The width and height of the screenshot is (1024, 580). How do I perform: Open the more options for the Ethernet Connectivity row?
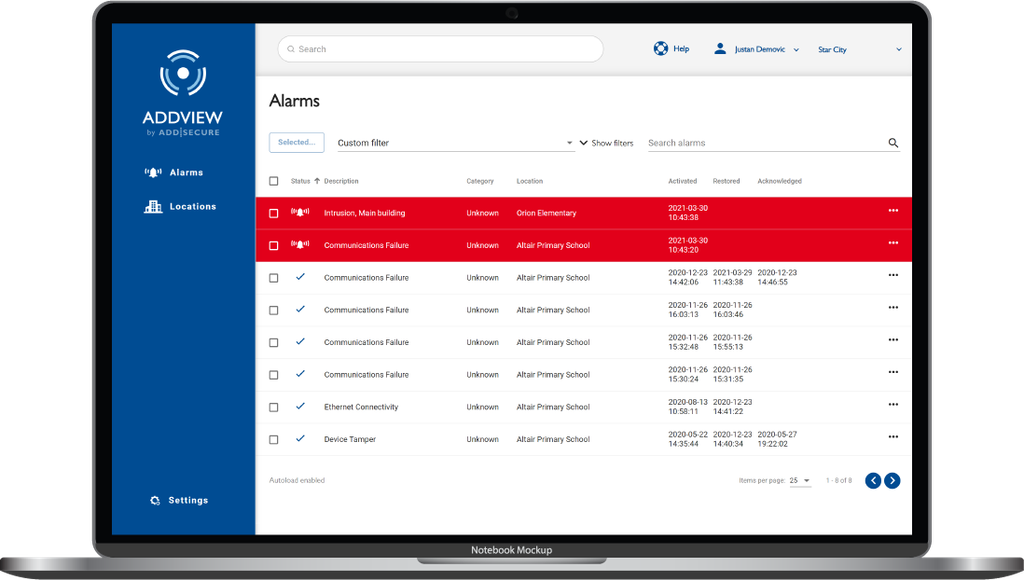[893, 404]
